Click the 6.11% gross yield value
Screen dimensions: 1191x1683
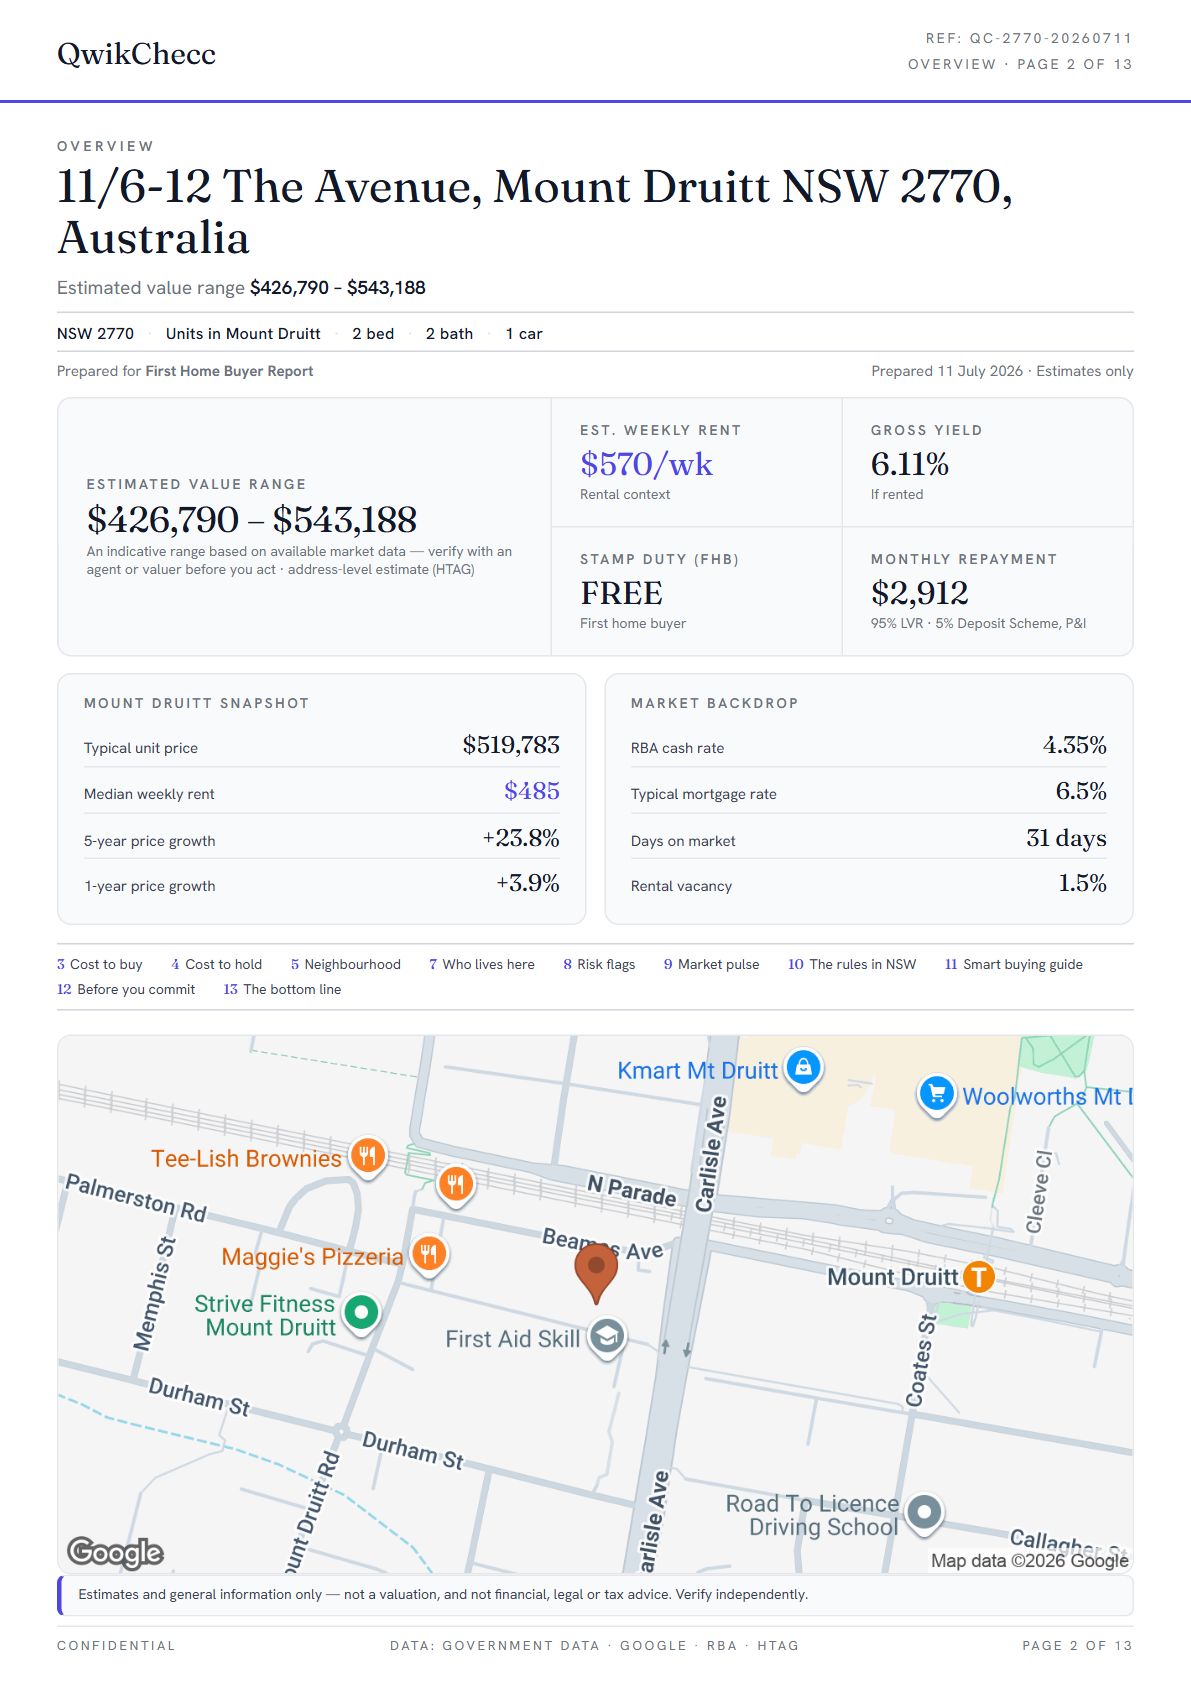click(910, 463)
